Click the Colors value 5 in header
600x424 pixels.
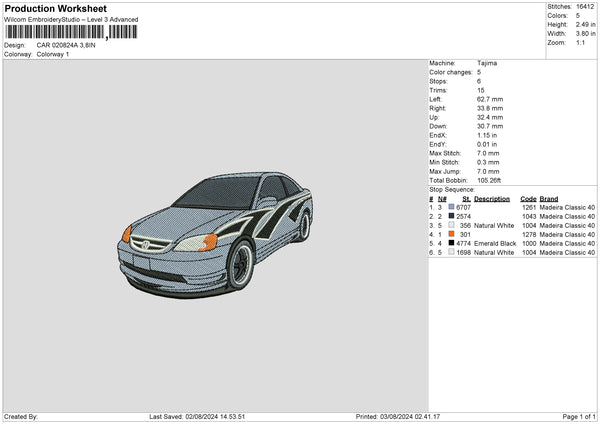coord(578,16)
